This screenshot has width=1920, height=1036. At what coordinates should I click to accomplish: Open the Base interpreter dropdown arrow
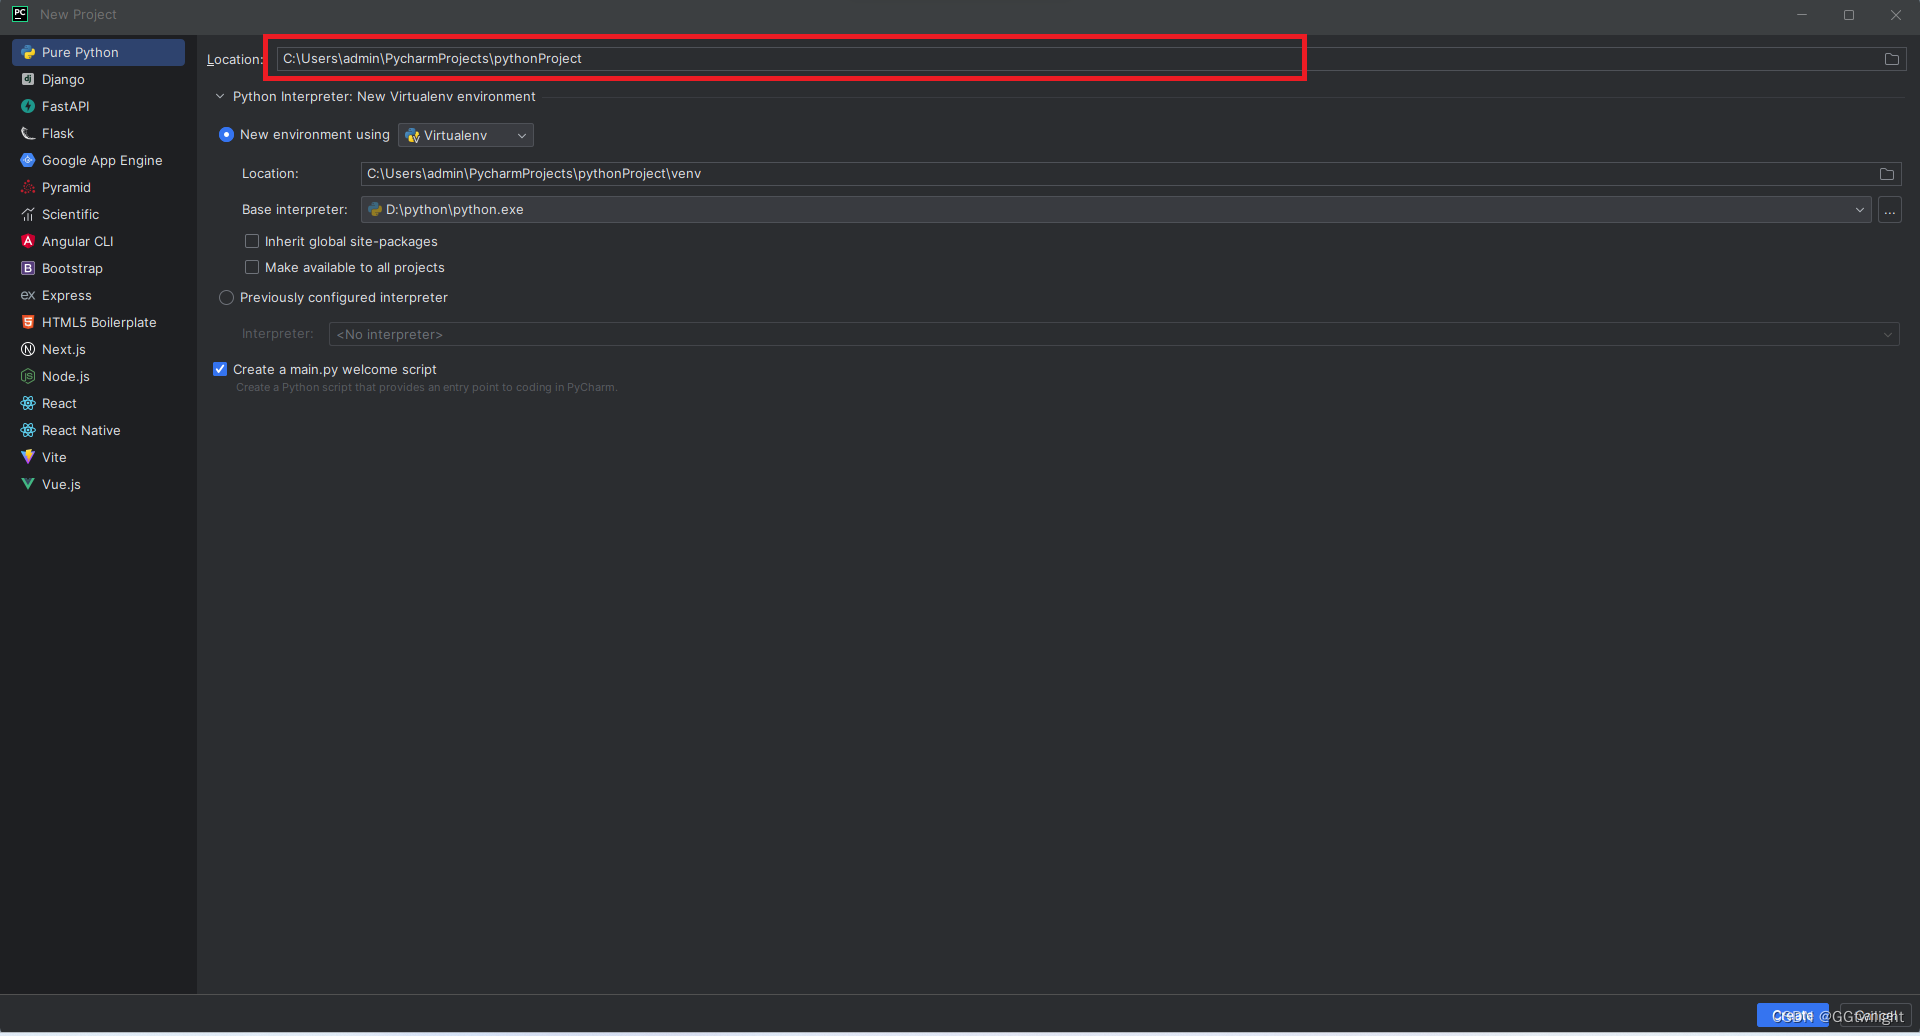tap(1860, 210)
